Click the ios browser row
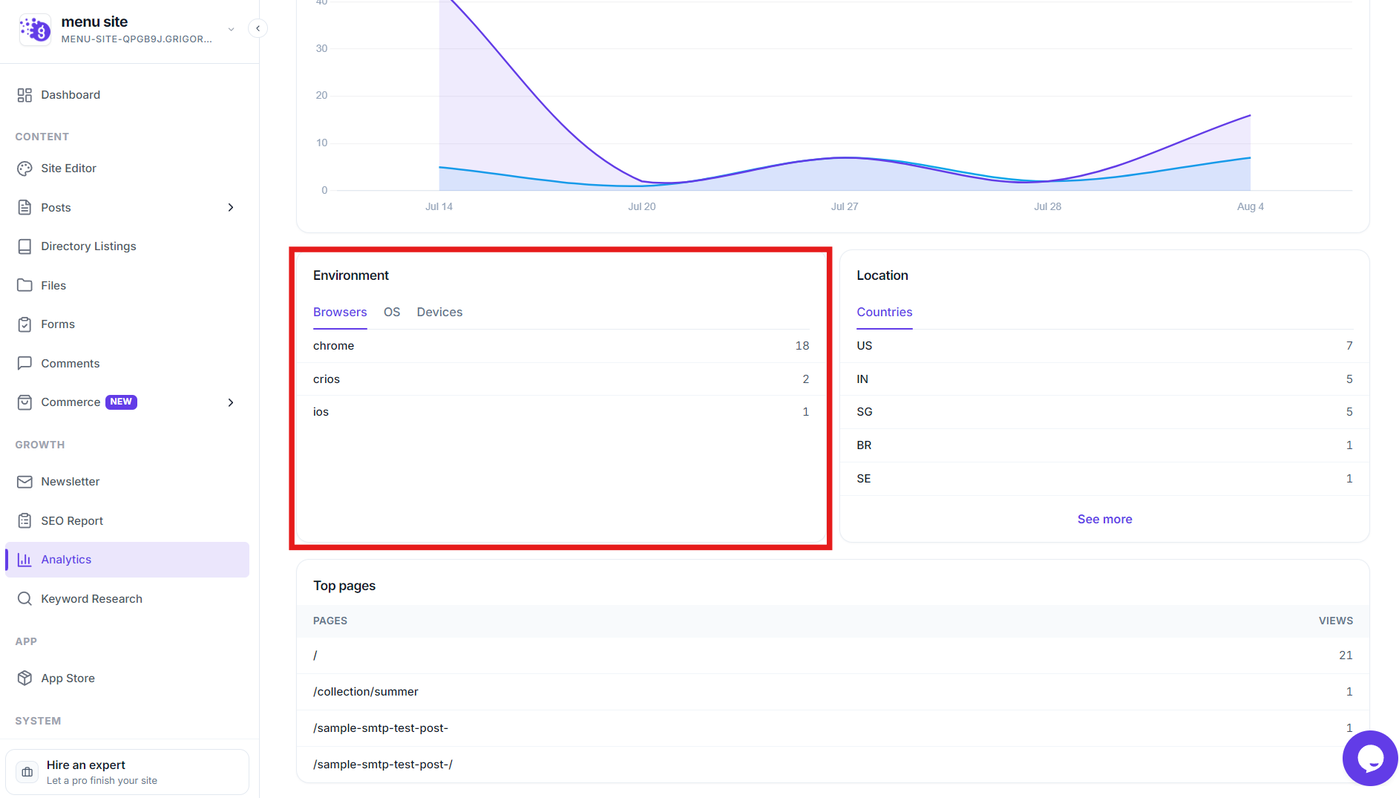 pos(561,412)
